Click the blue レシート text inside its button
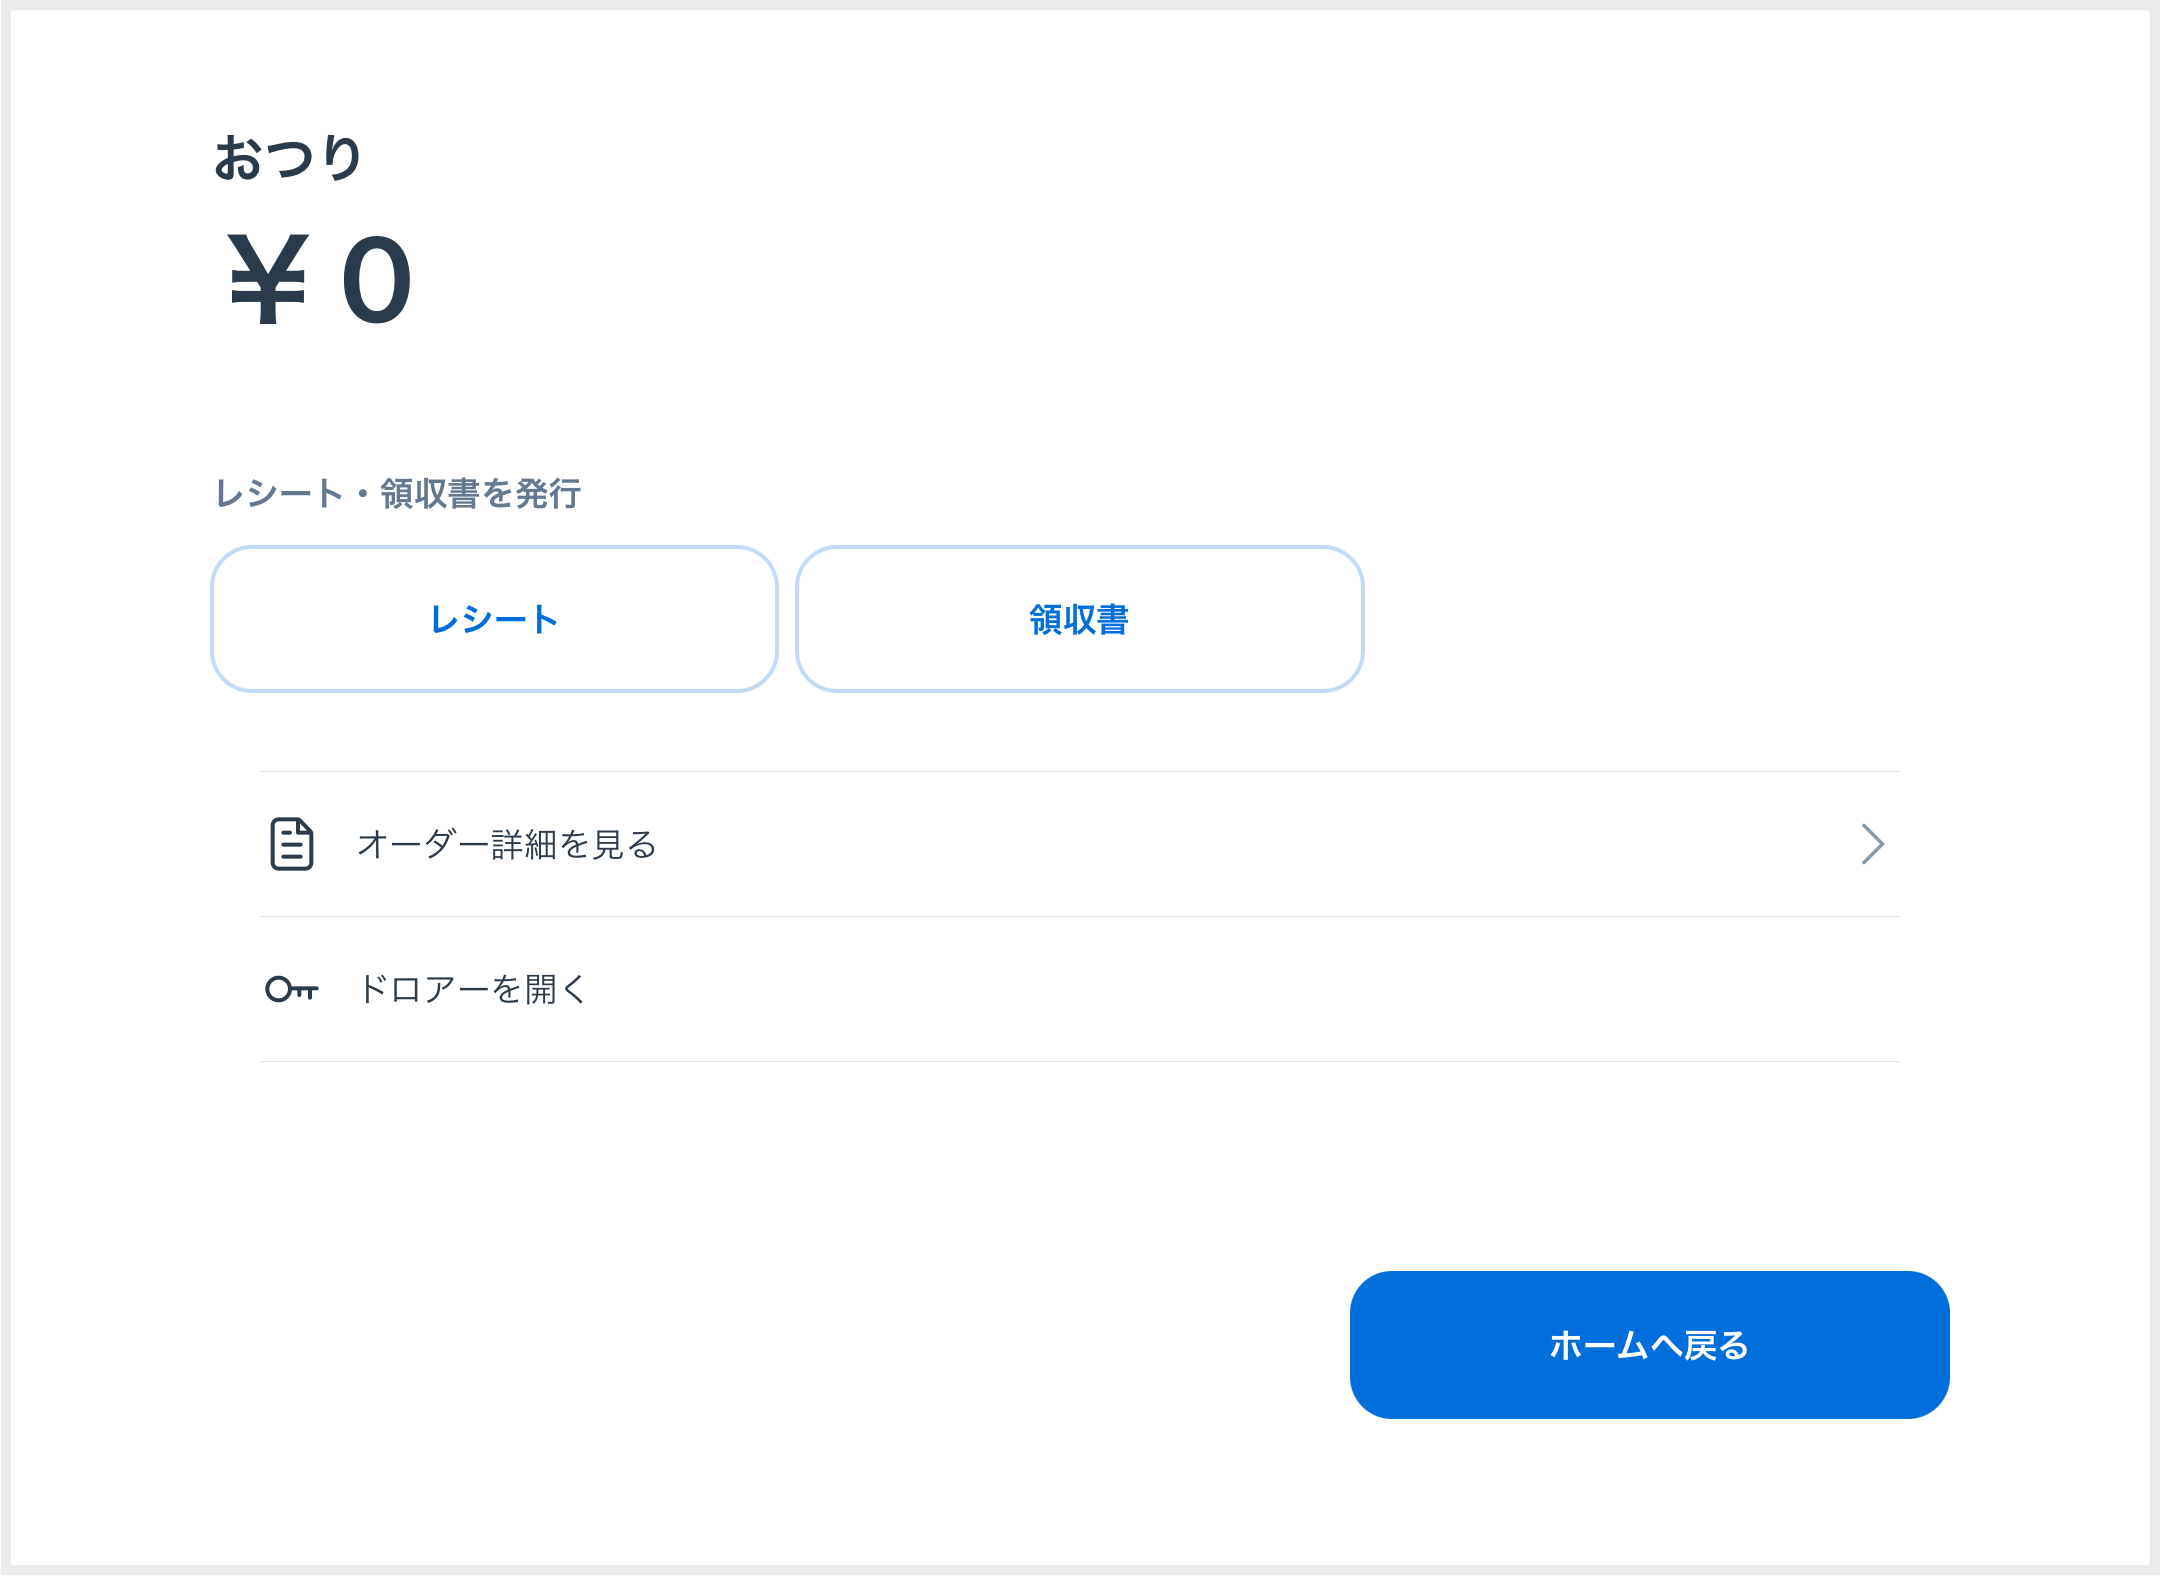The image size is (2160, 1577). tap(494, 620)
